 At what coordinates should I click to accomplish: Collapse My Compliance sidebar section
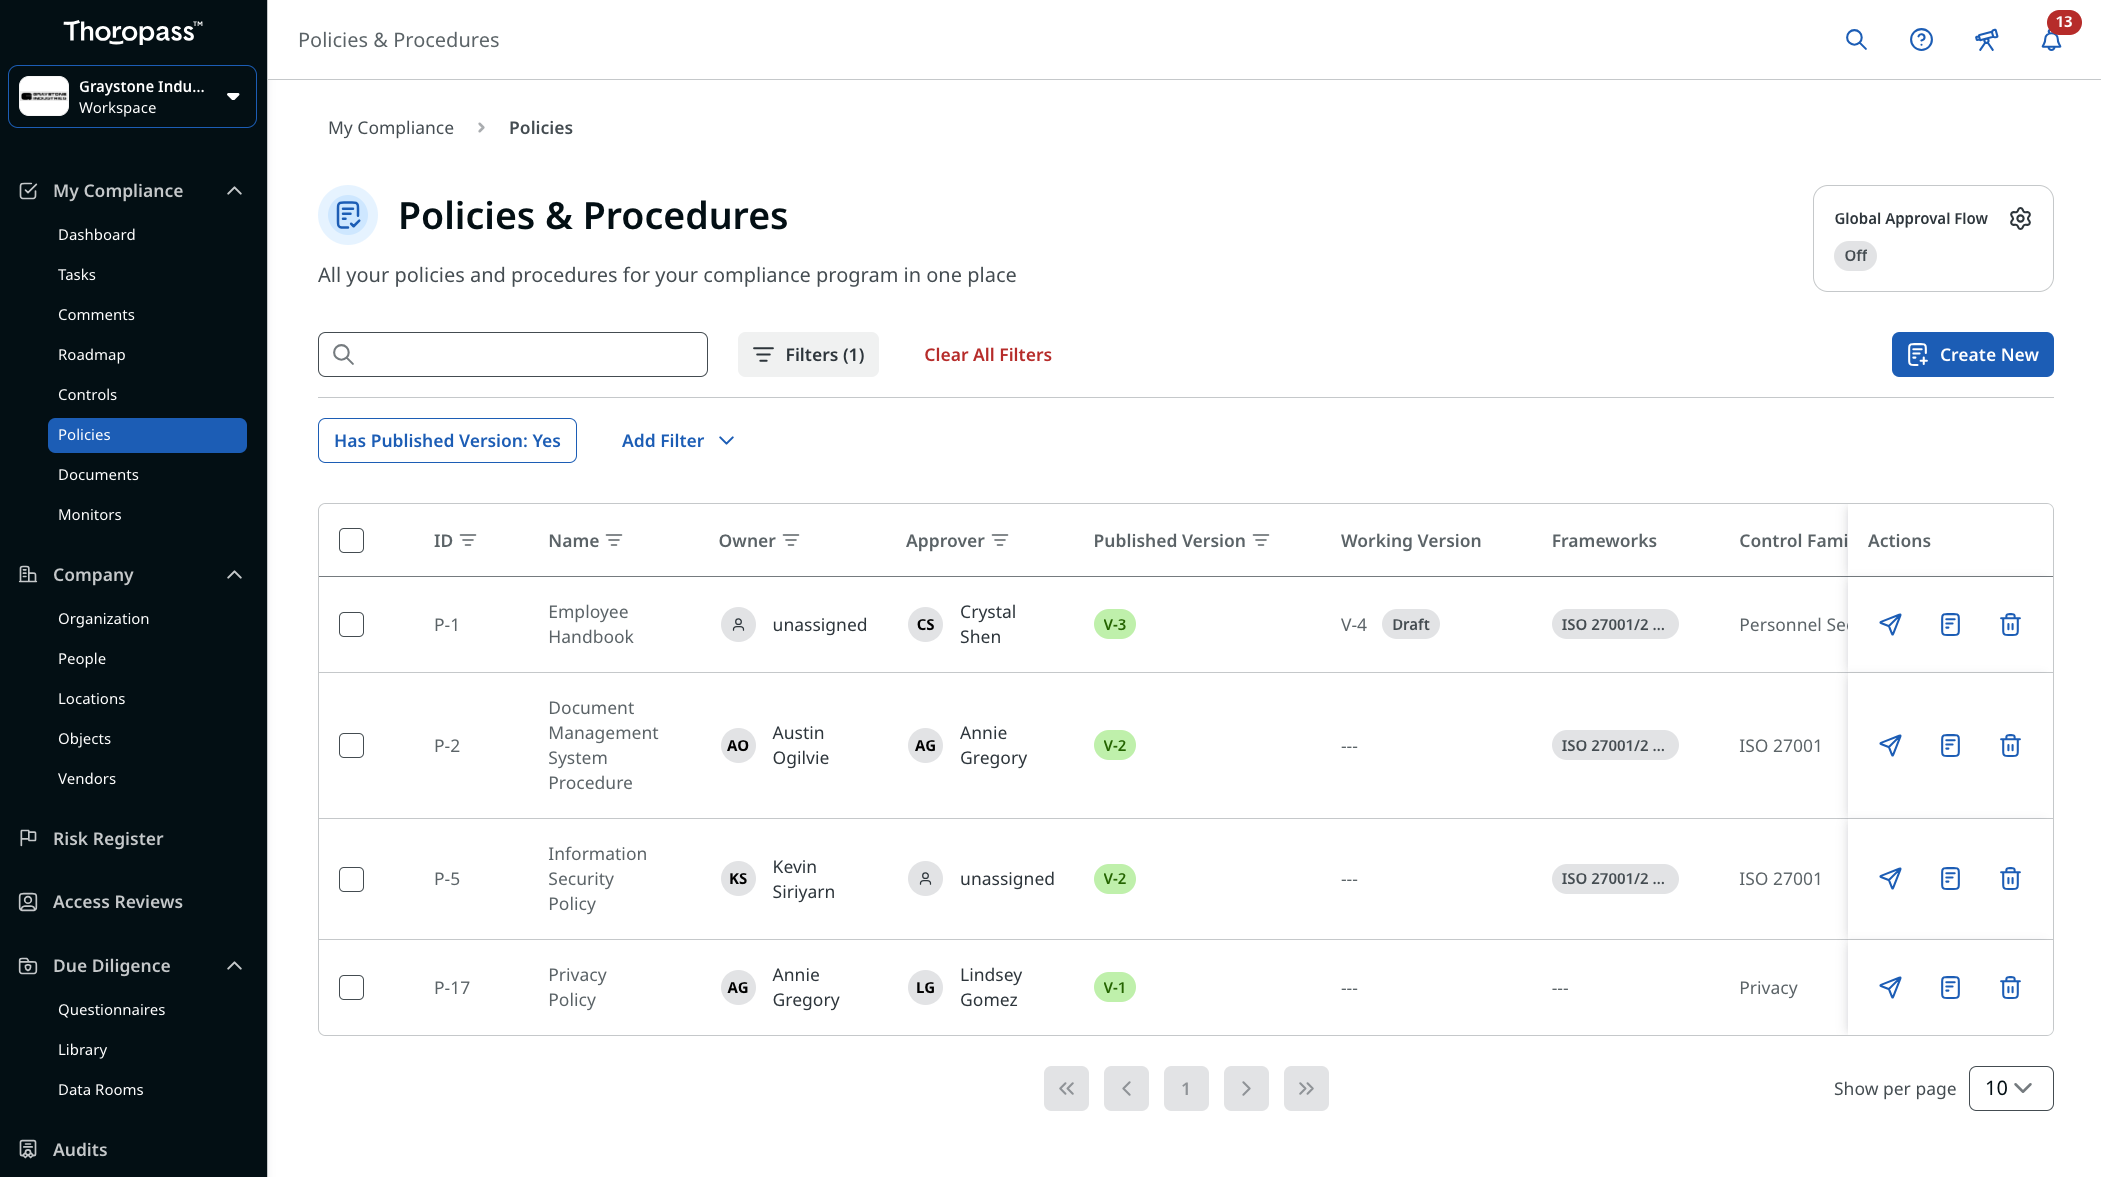click(x=234, y=191)
